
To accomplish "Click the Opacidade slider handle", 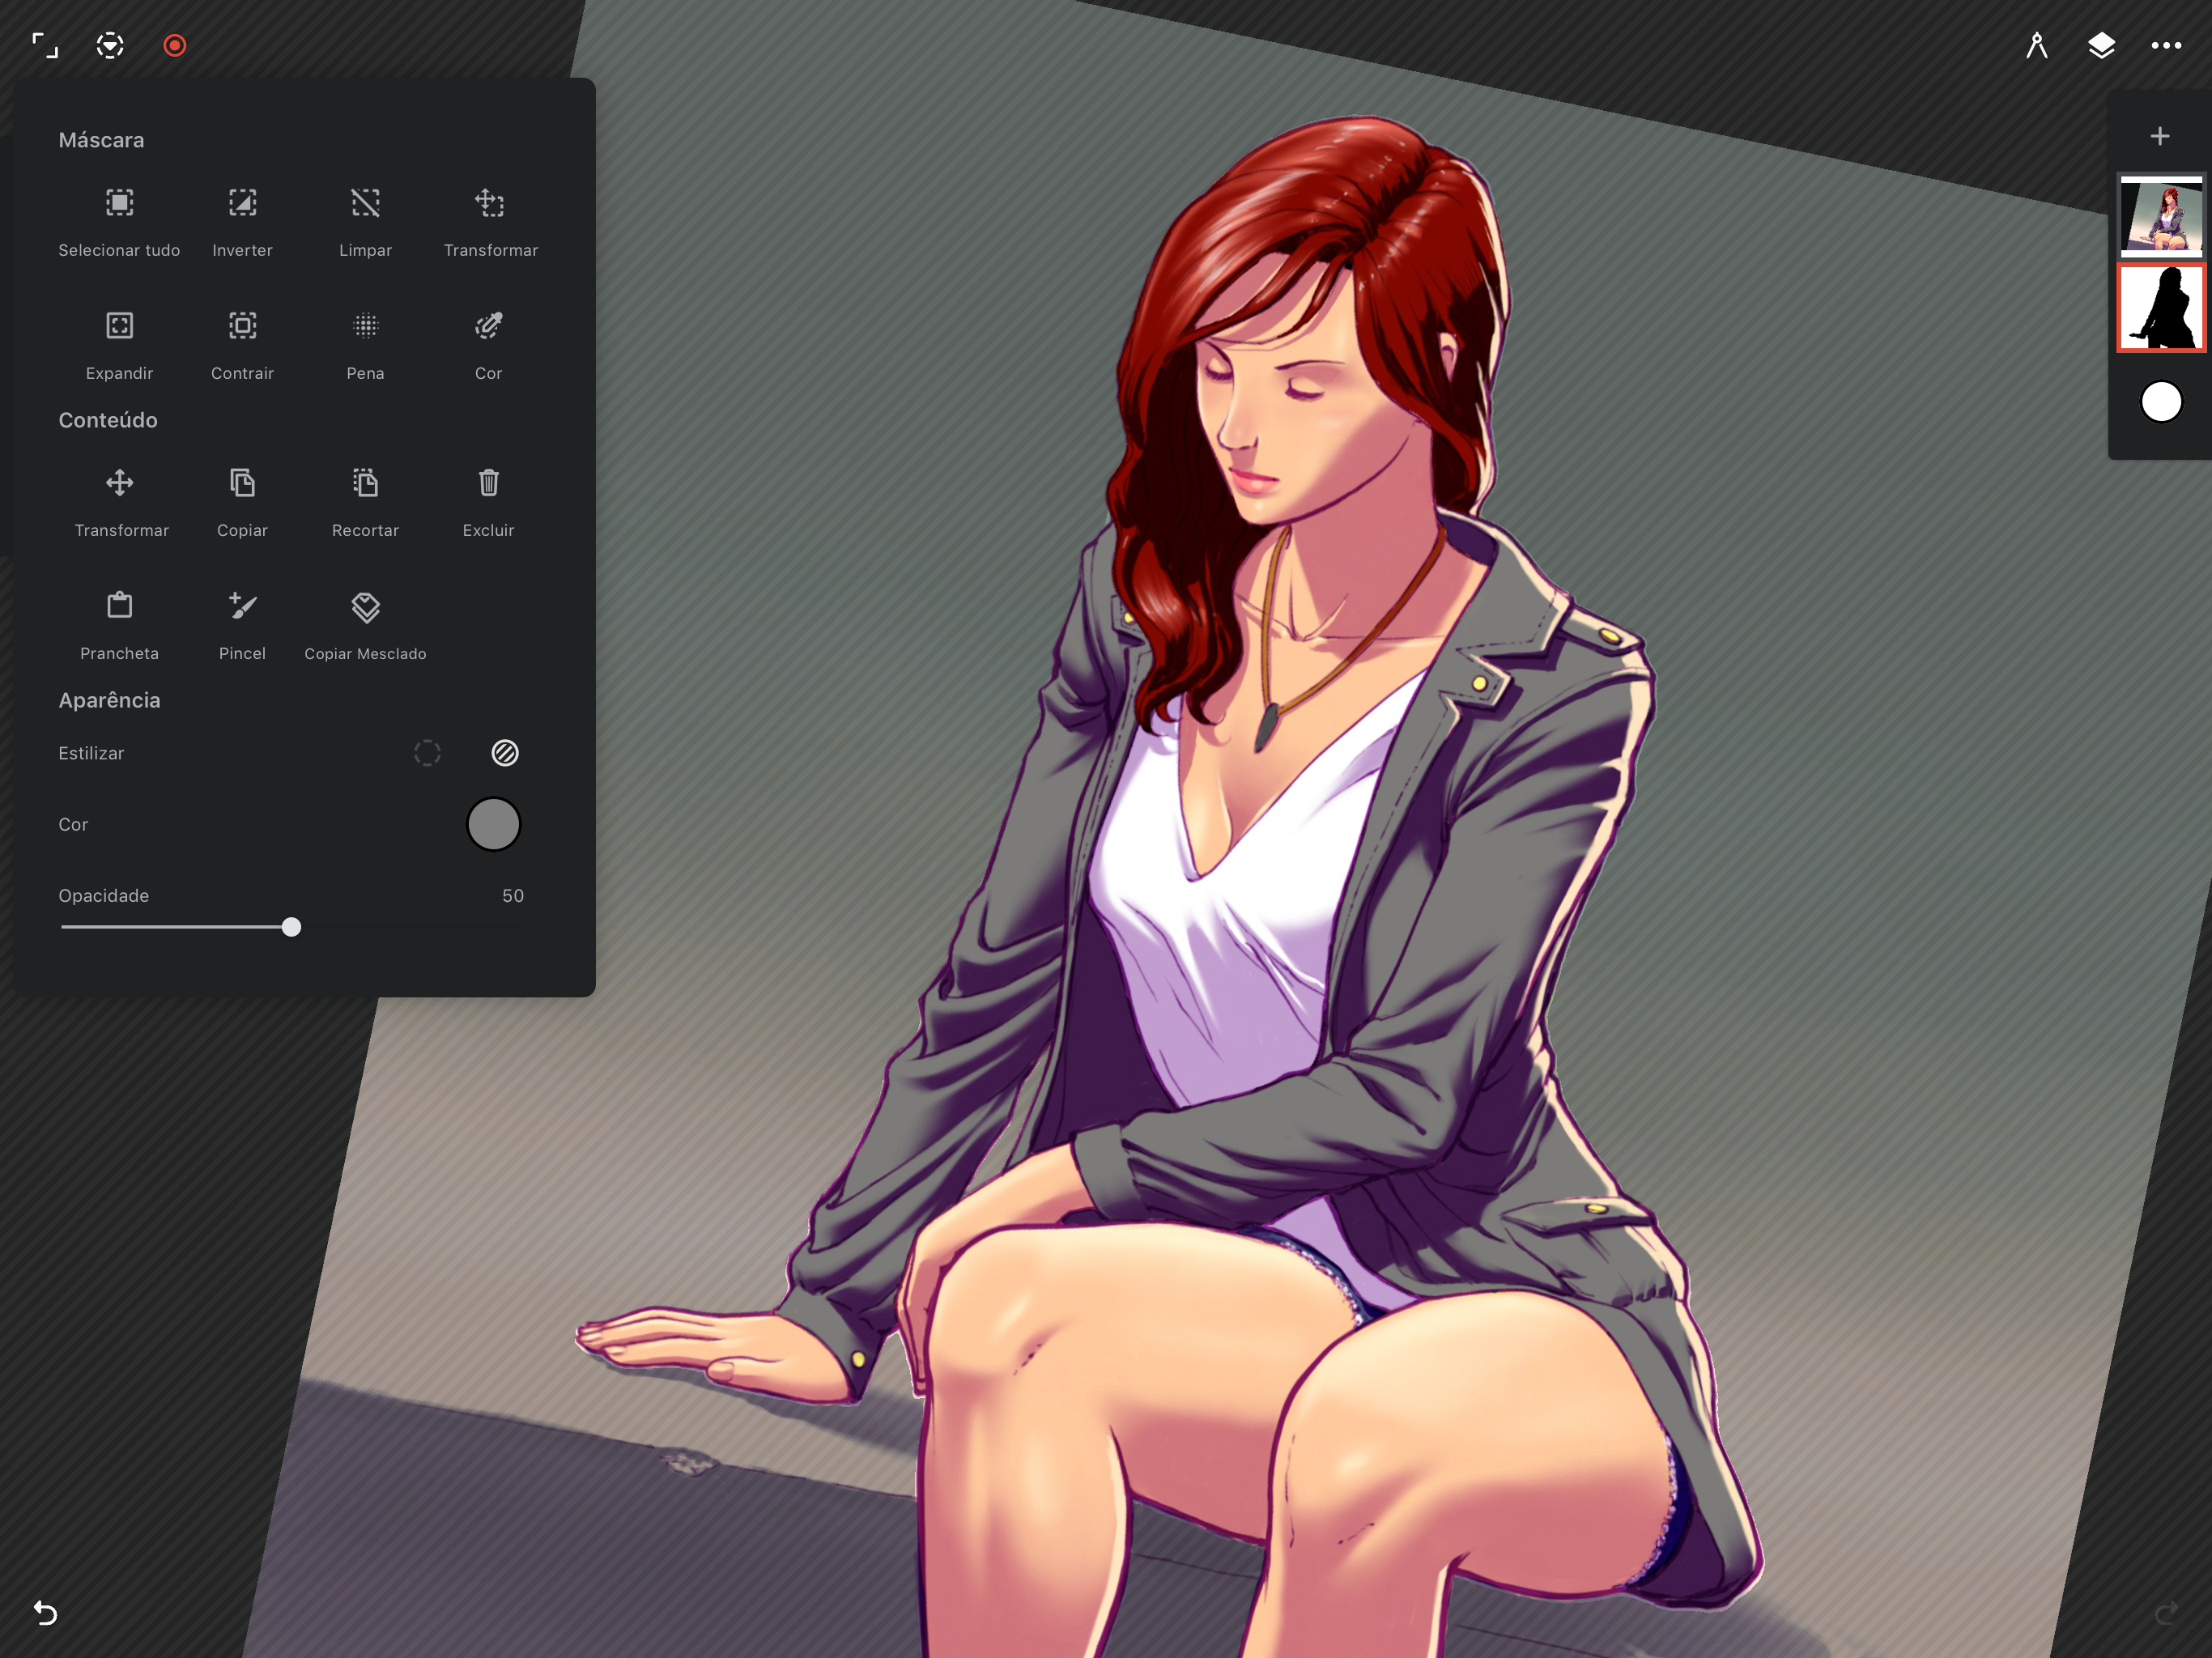I will [291, 927].
